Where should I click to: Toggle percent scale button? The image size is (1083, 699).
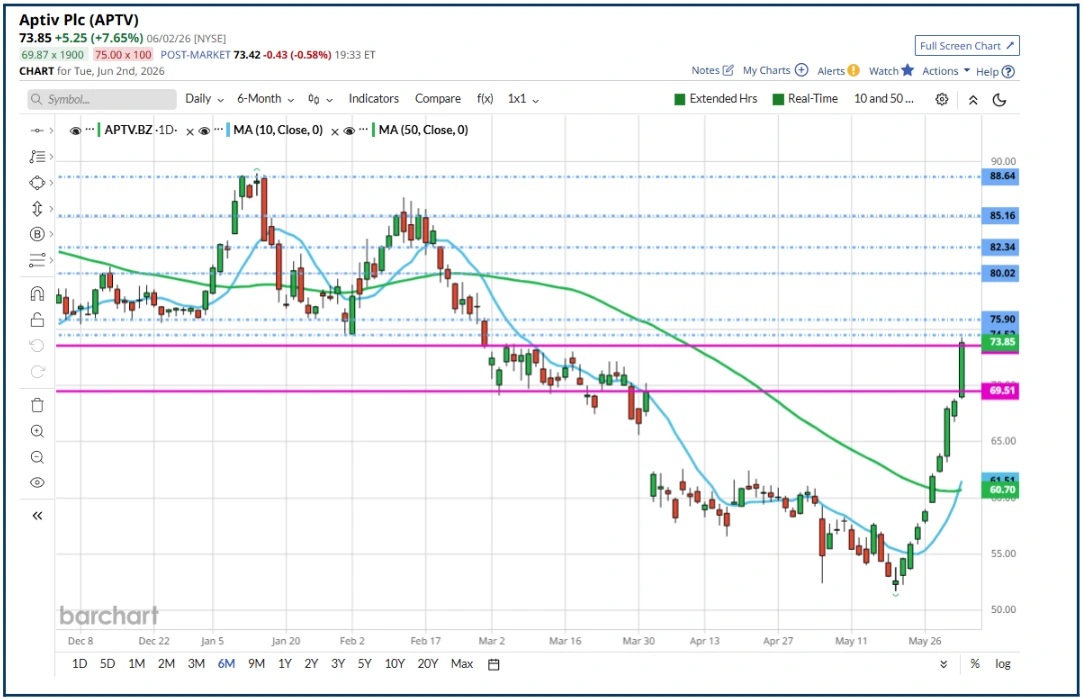975,664
